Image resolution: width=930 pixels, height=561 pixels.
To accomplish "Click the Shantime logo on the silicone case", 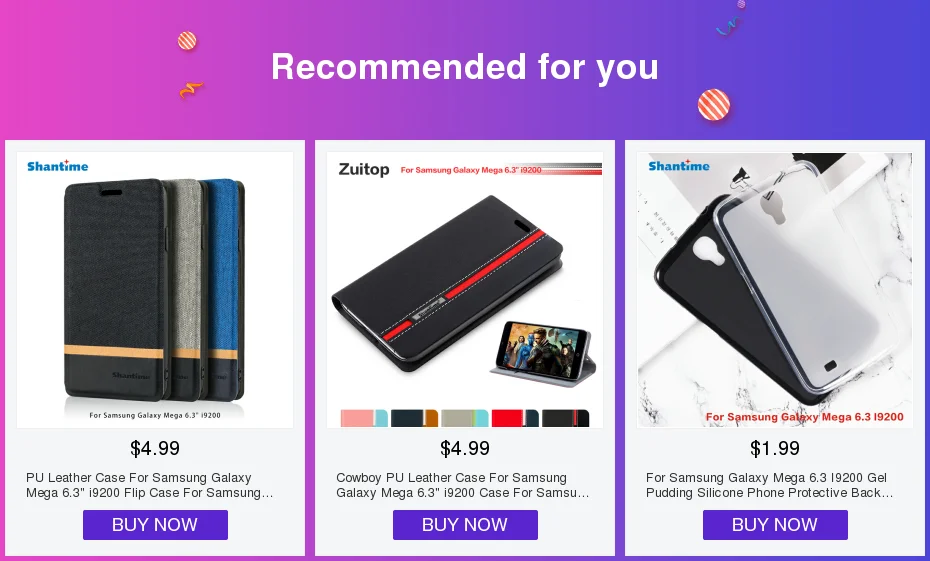I will 679,165.
